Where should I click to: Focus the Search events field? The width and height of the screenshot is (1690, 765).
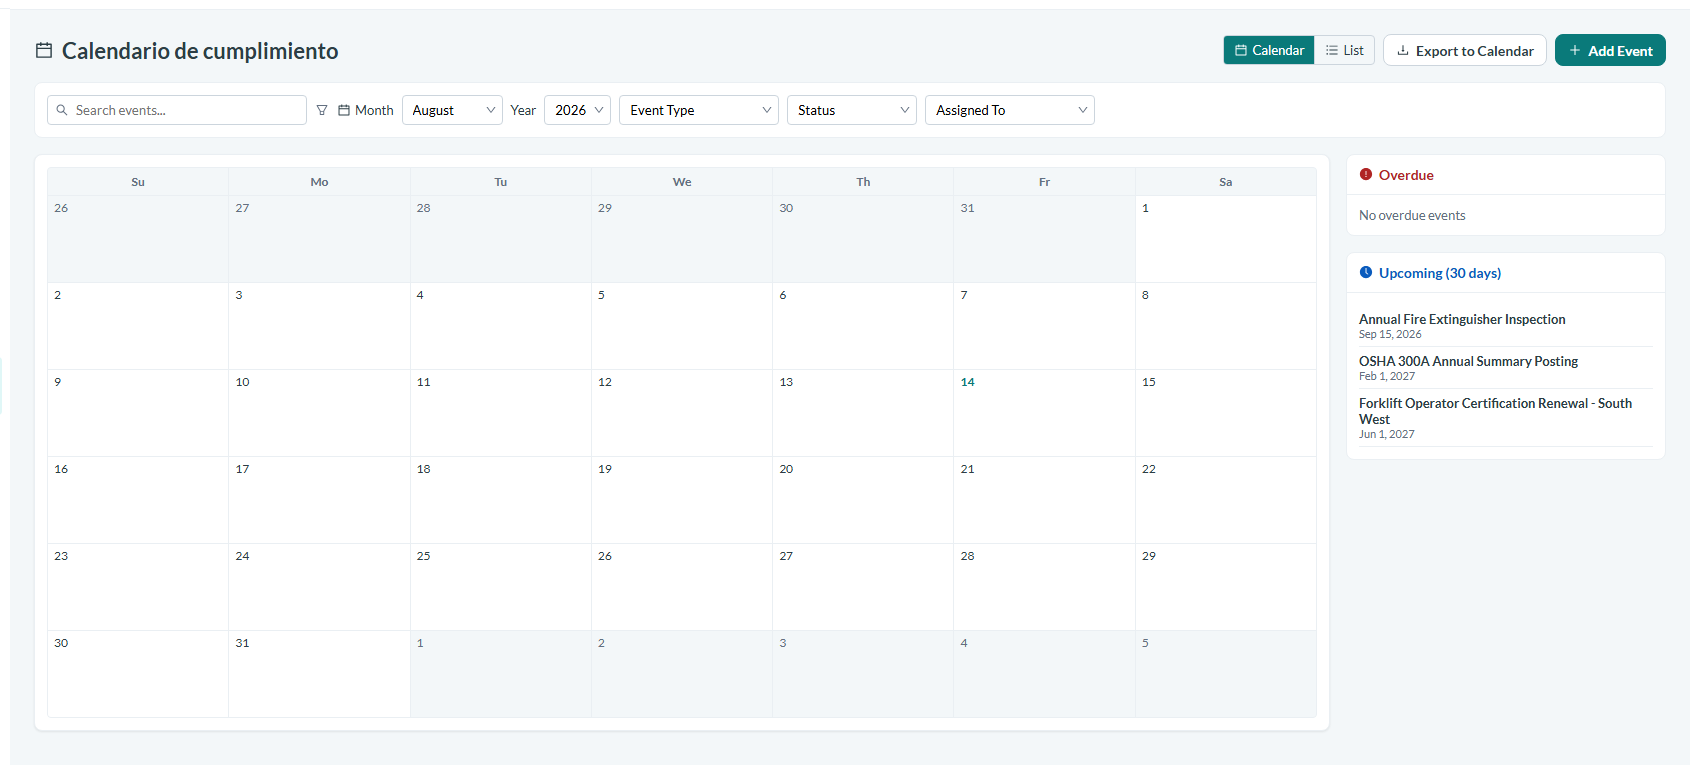tap(177, 110)
